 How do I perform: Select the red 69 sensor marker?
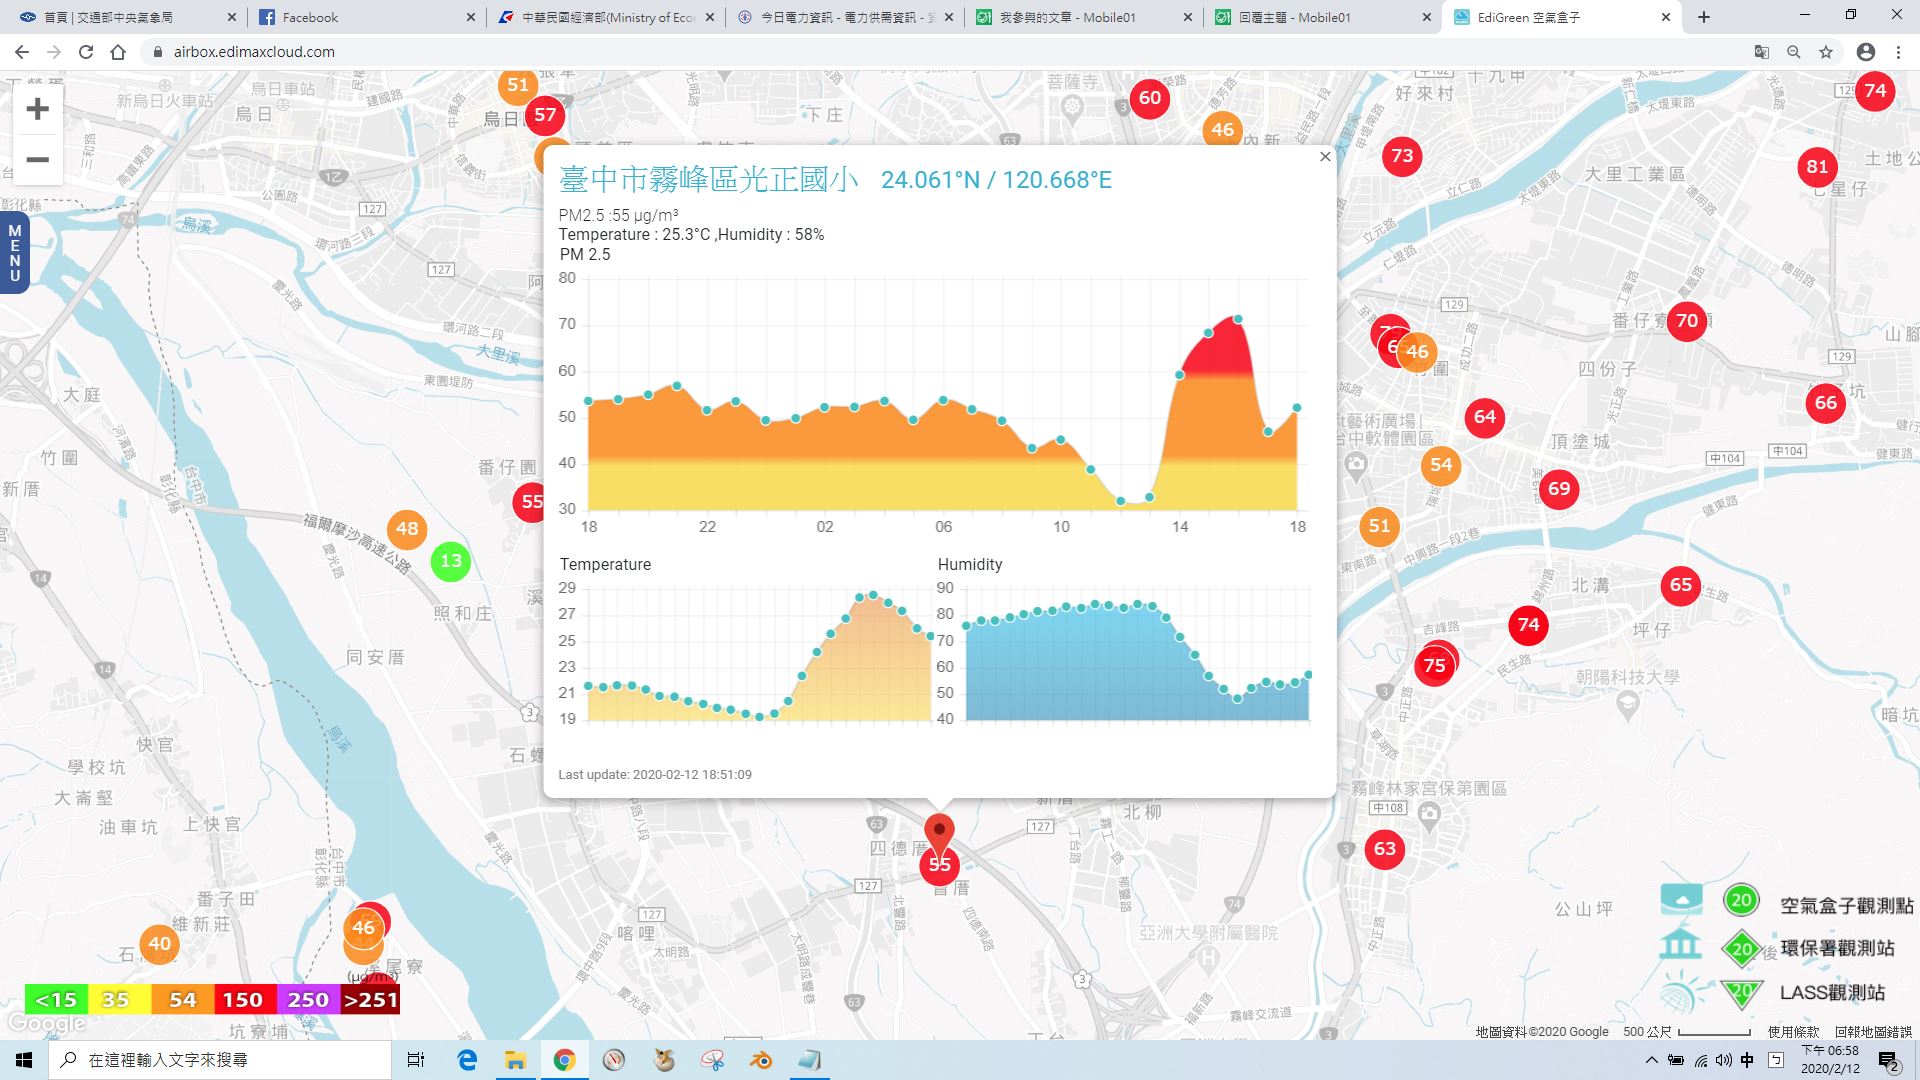1559,489
